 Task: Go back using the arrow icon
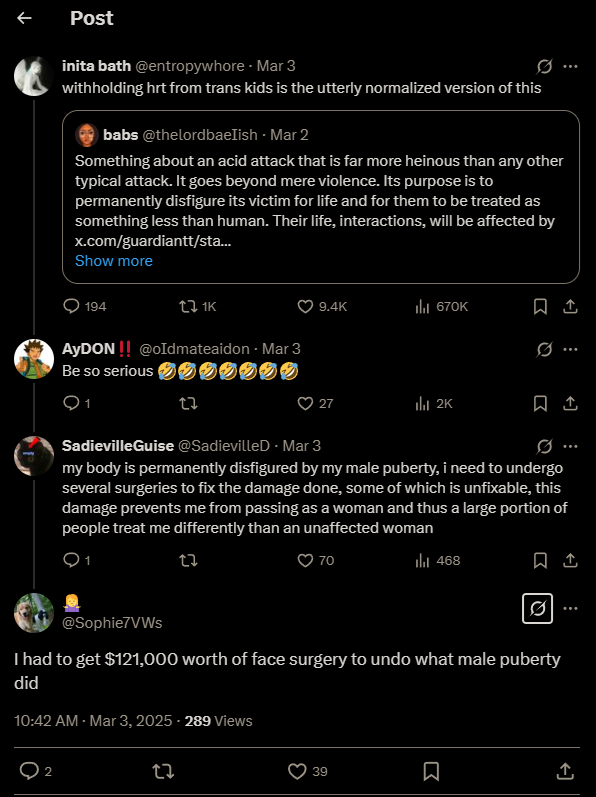[24, 18]
